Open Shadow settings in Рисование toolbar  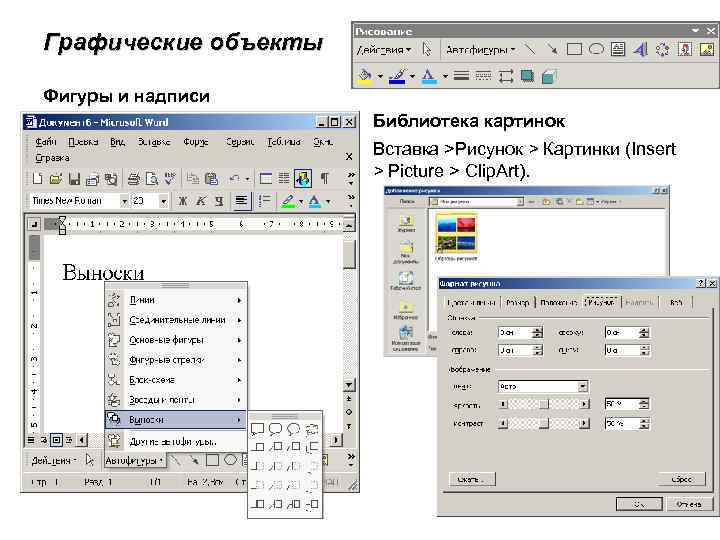(x=527, y=76)
